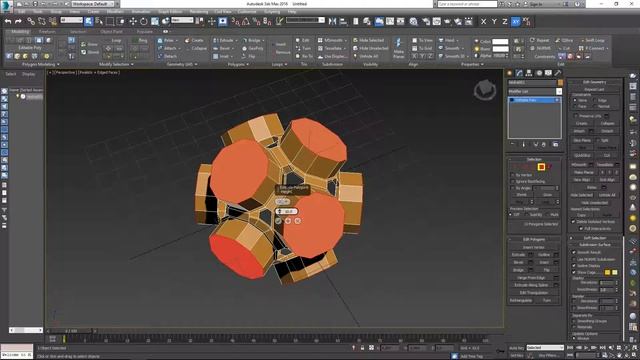Select Polygon sub-object level icon

click(x=541, y=167)
